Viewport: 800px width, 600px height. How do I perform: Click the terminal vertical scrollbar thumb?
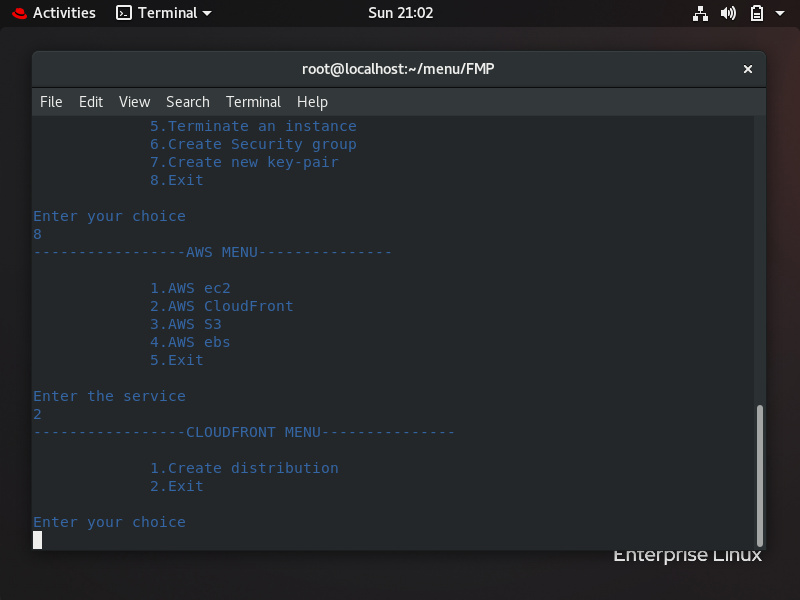760,476
